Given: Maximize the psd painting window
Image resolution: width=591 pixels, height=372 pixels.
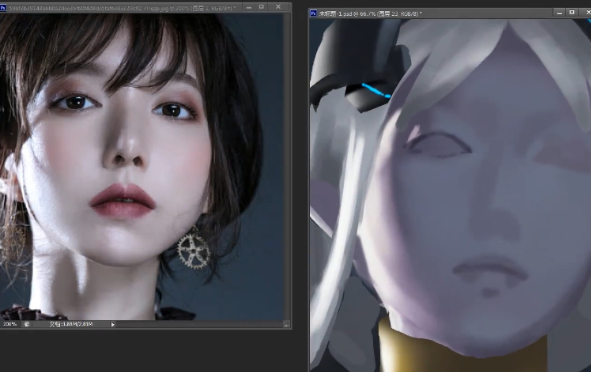Looking at the screenshot, I should (x=572, y=13).
